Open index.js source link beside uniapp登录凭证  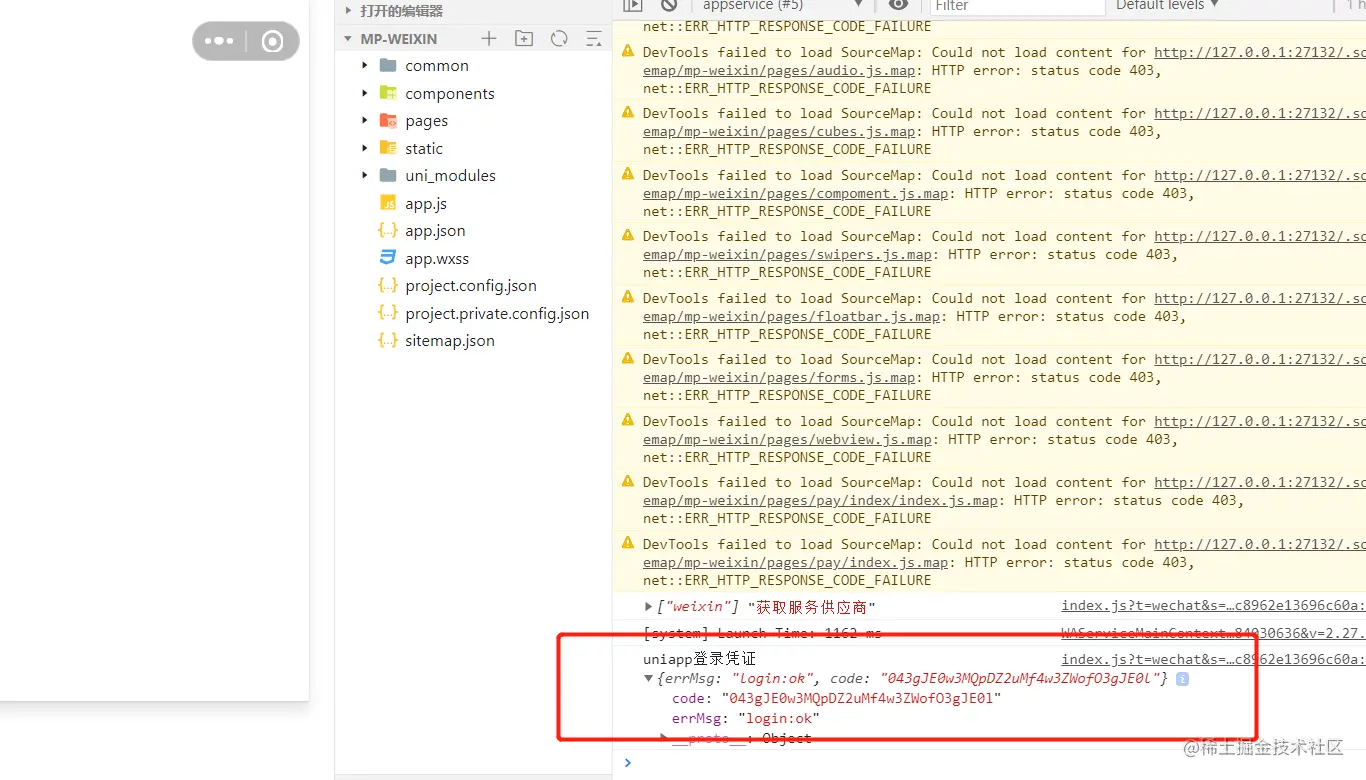pos(1213,659)
